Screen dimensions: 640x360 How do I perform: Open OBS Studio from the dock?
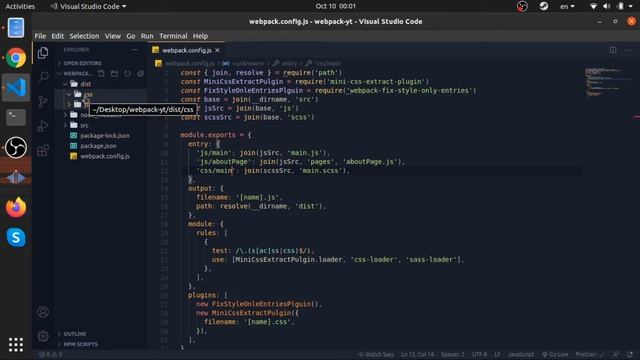tap(16, 147)
